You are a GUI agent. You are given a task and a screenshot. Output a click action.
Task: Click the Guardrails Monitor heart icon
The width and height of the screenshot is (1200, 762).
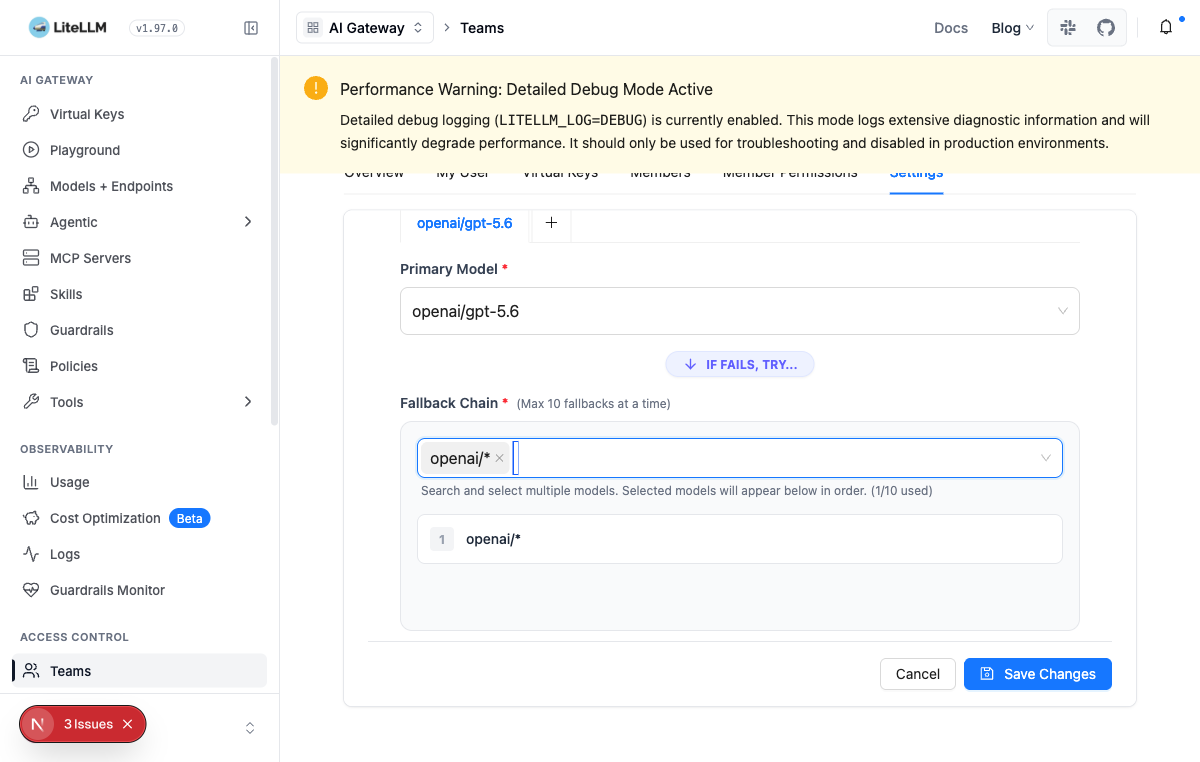31,590
